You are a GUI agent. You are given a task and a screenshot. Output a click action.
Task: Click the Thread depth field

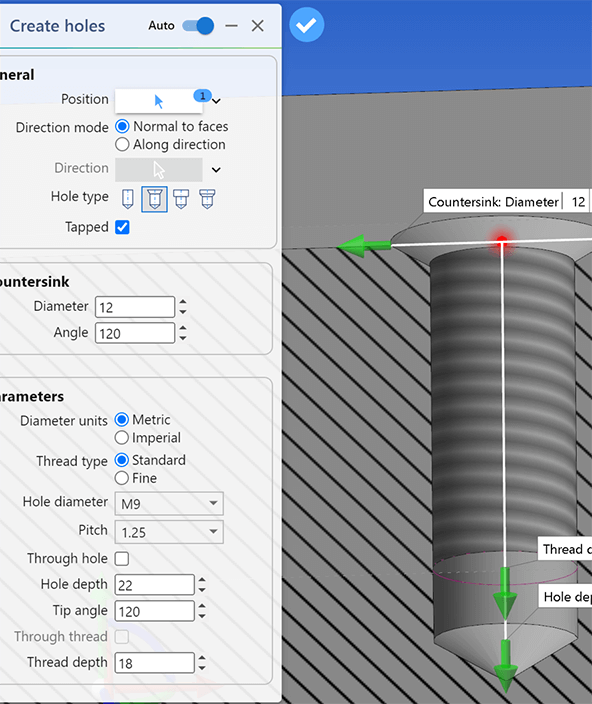(x=154, y=663)
